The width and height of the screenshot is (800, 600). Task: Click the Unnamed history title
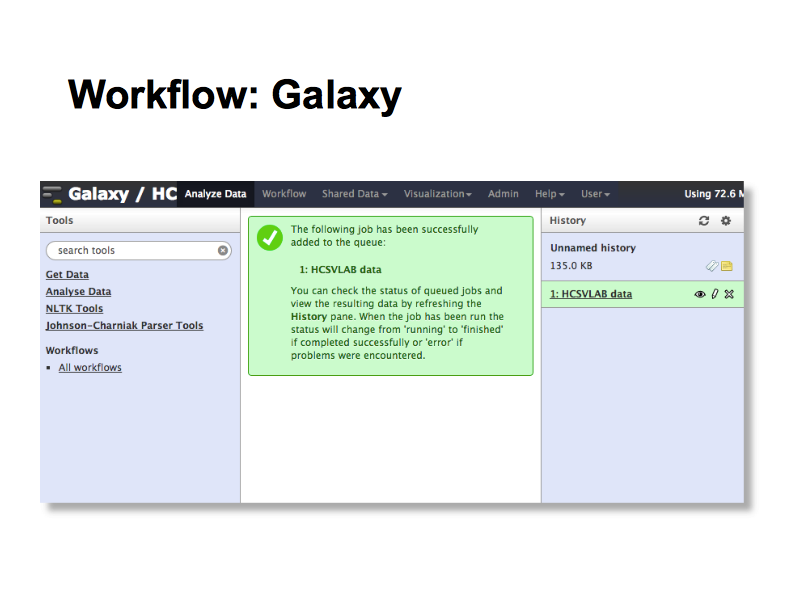tap(593, 248)
